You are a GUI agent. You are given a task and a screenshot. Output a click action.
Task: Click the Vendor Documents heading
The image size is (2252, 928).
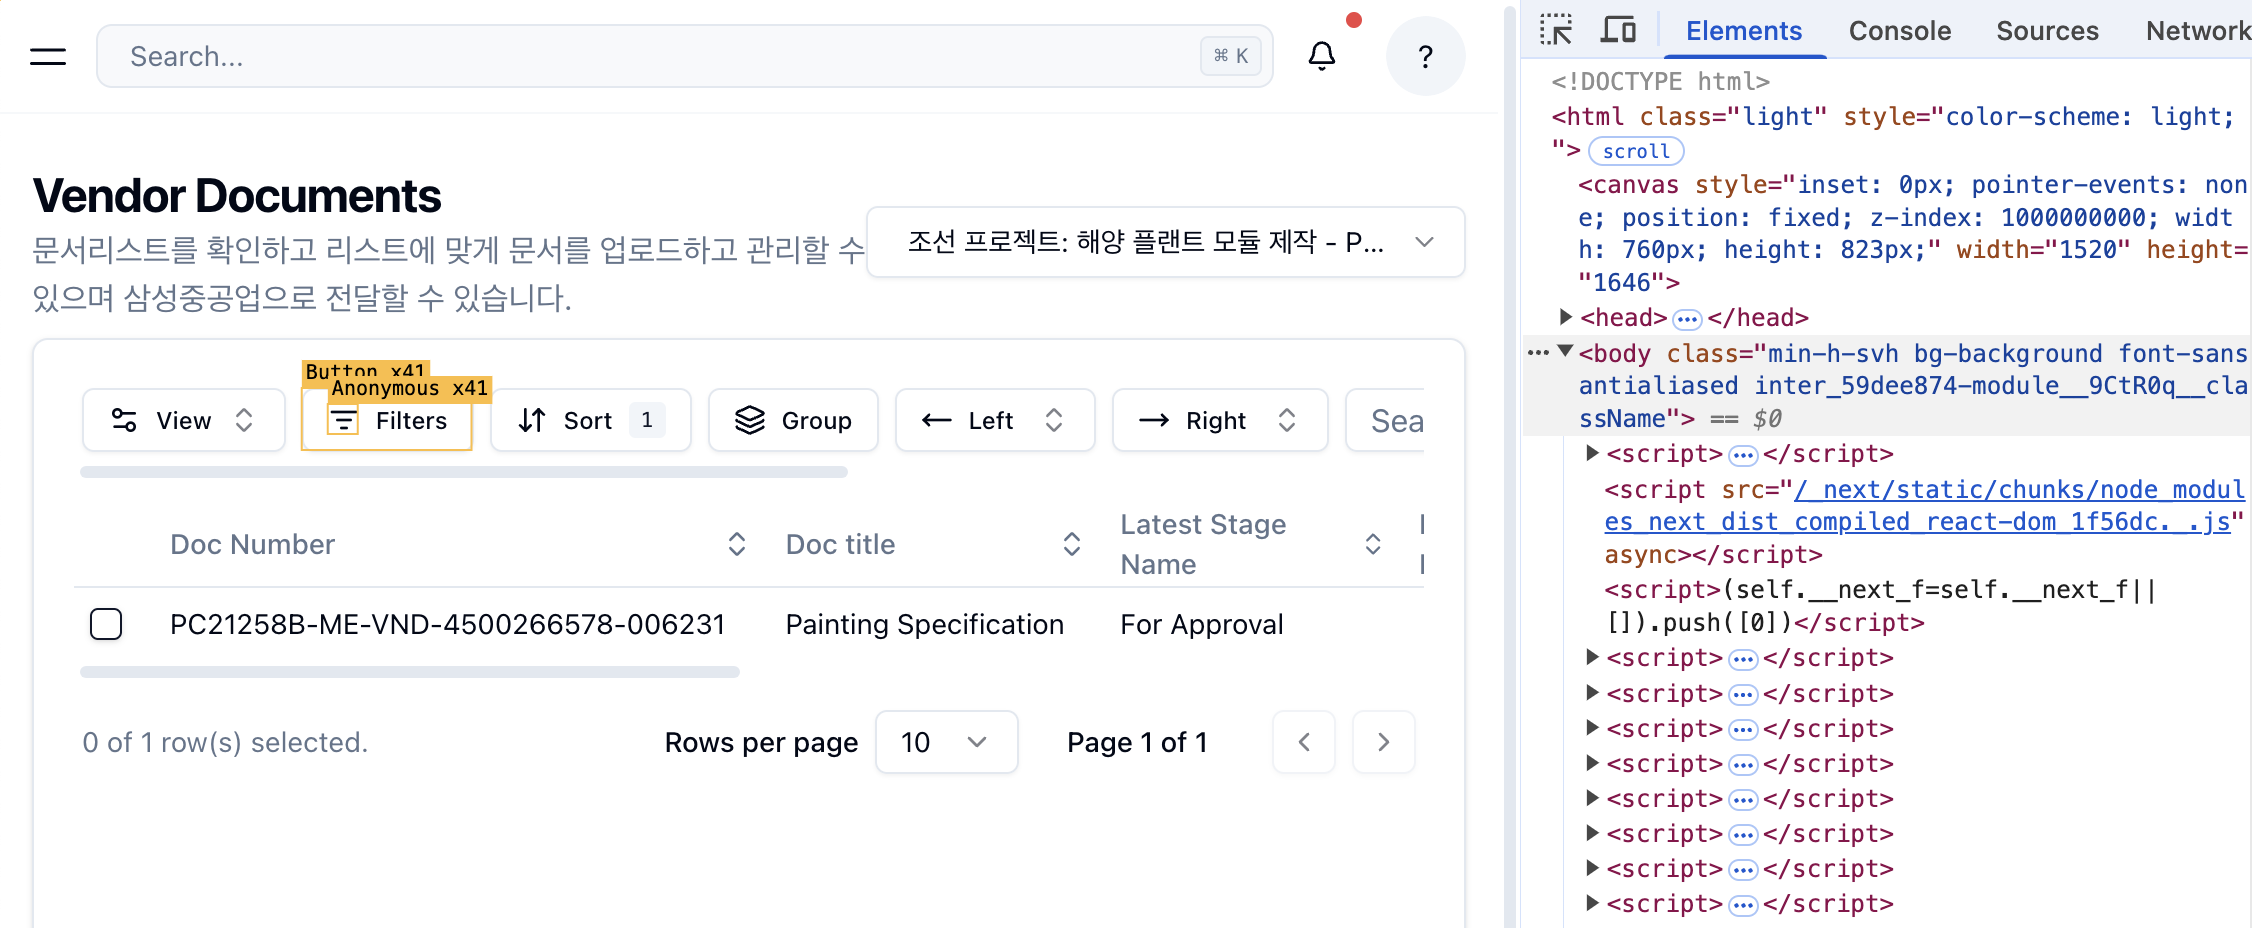(237, 196)
